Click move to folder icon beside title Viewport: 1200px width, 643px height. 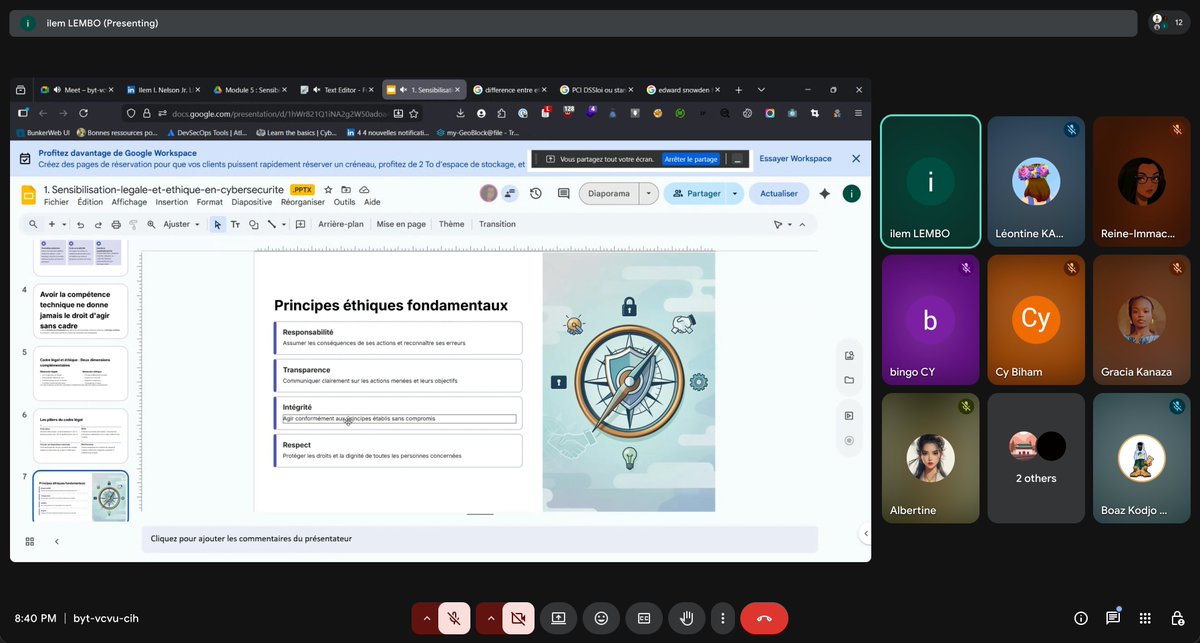346,189
